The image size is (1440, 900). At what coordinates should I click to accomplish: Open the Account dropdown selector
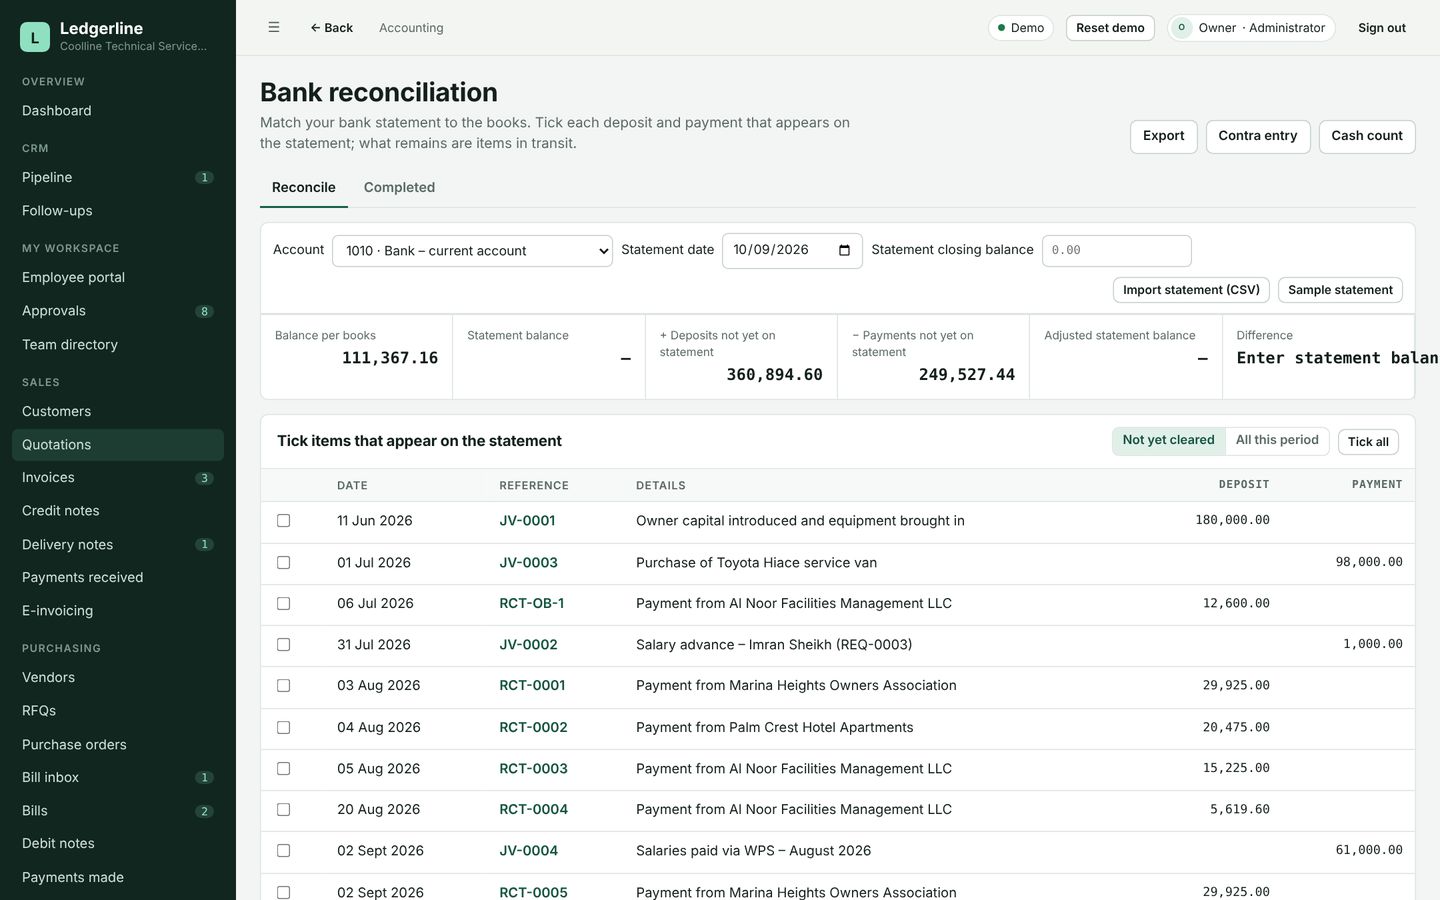pyautogui.click(x=472, y=251)
